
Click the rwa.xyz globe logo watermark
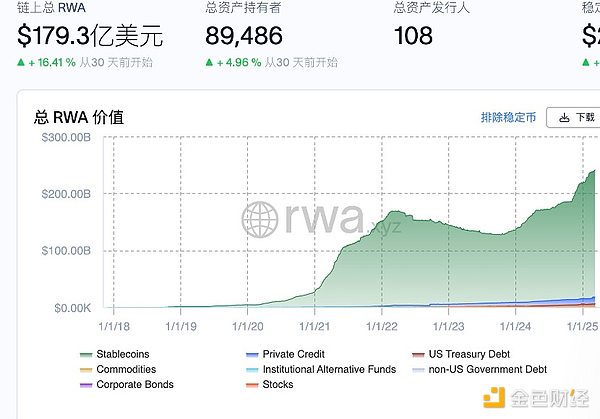pyautogui.click(x=262, y=219)
